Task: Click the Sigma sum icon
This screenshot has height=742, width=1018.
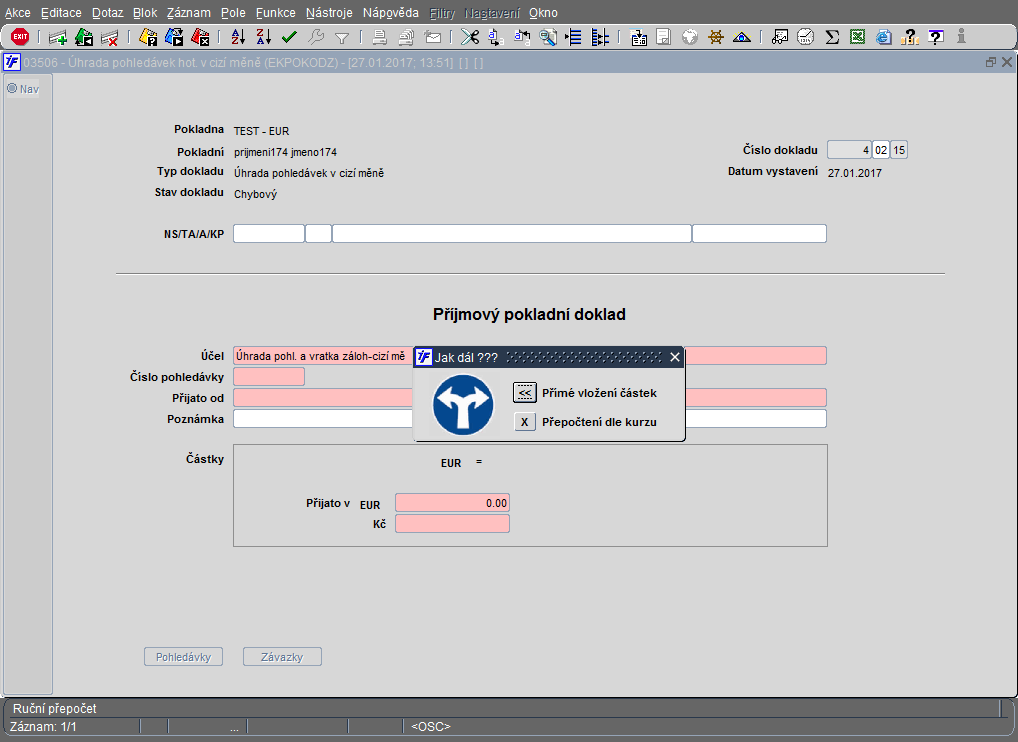Action: click(x=832, y=38)
